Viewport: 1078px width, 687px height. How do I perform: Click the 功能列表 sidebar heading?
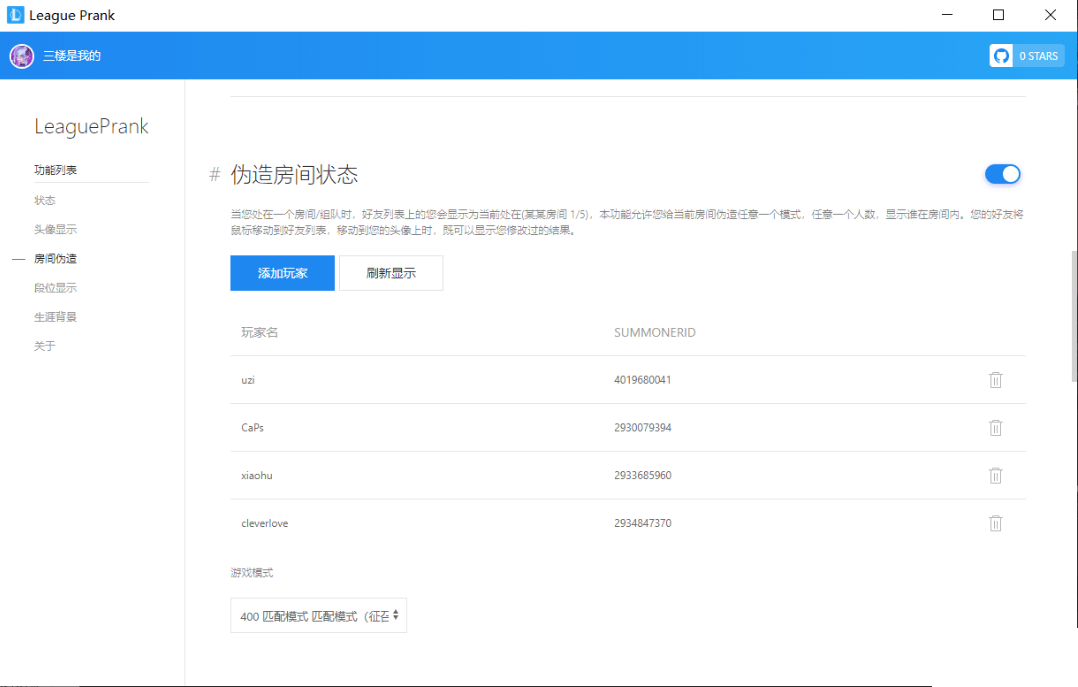56,170
